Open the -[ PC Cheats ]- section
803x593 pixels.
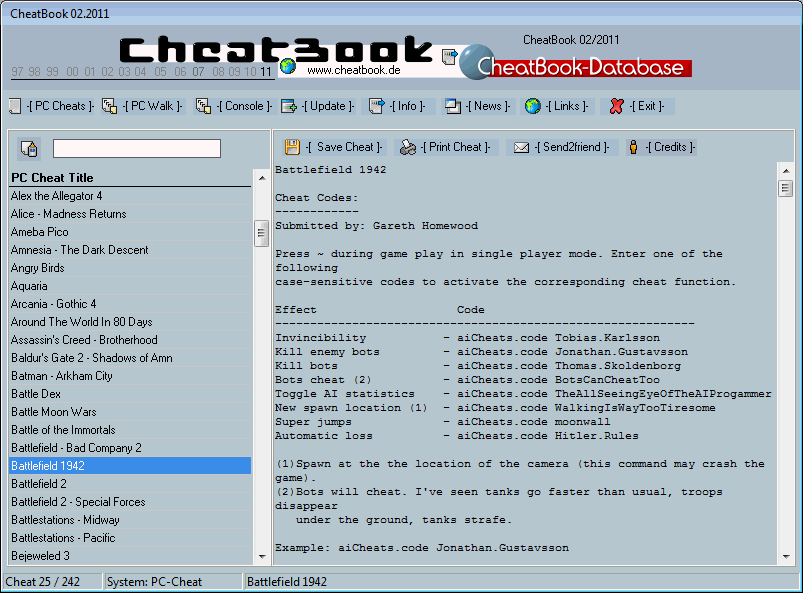coord(60,107)
